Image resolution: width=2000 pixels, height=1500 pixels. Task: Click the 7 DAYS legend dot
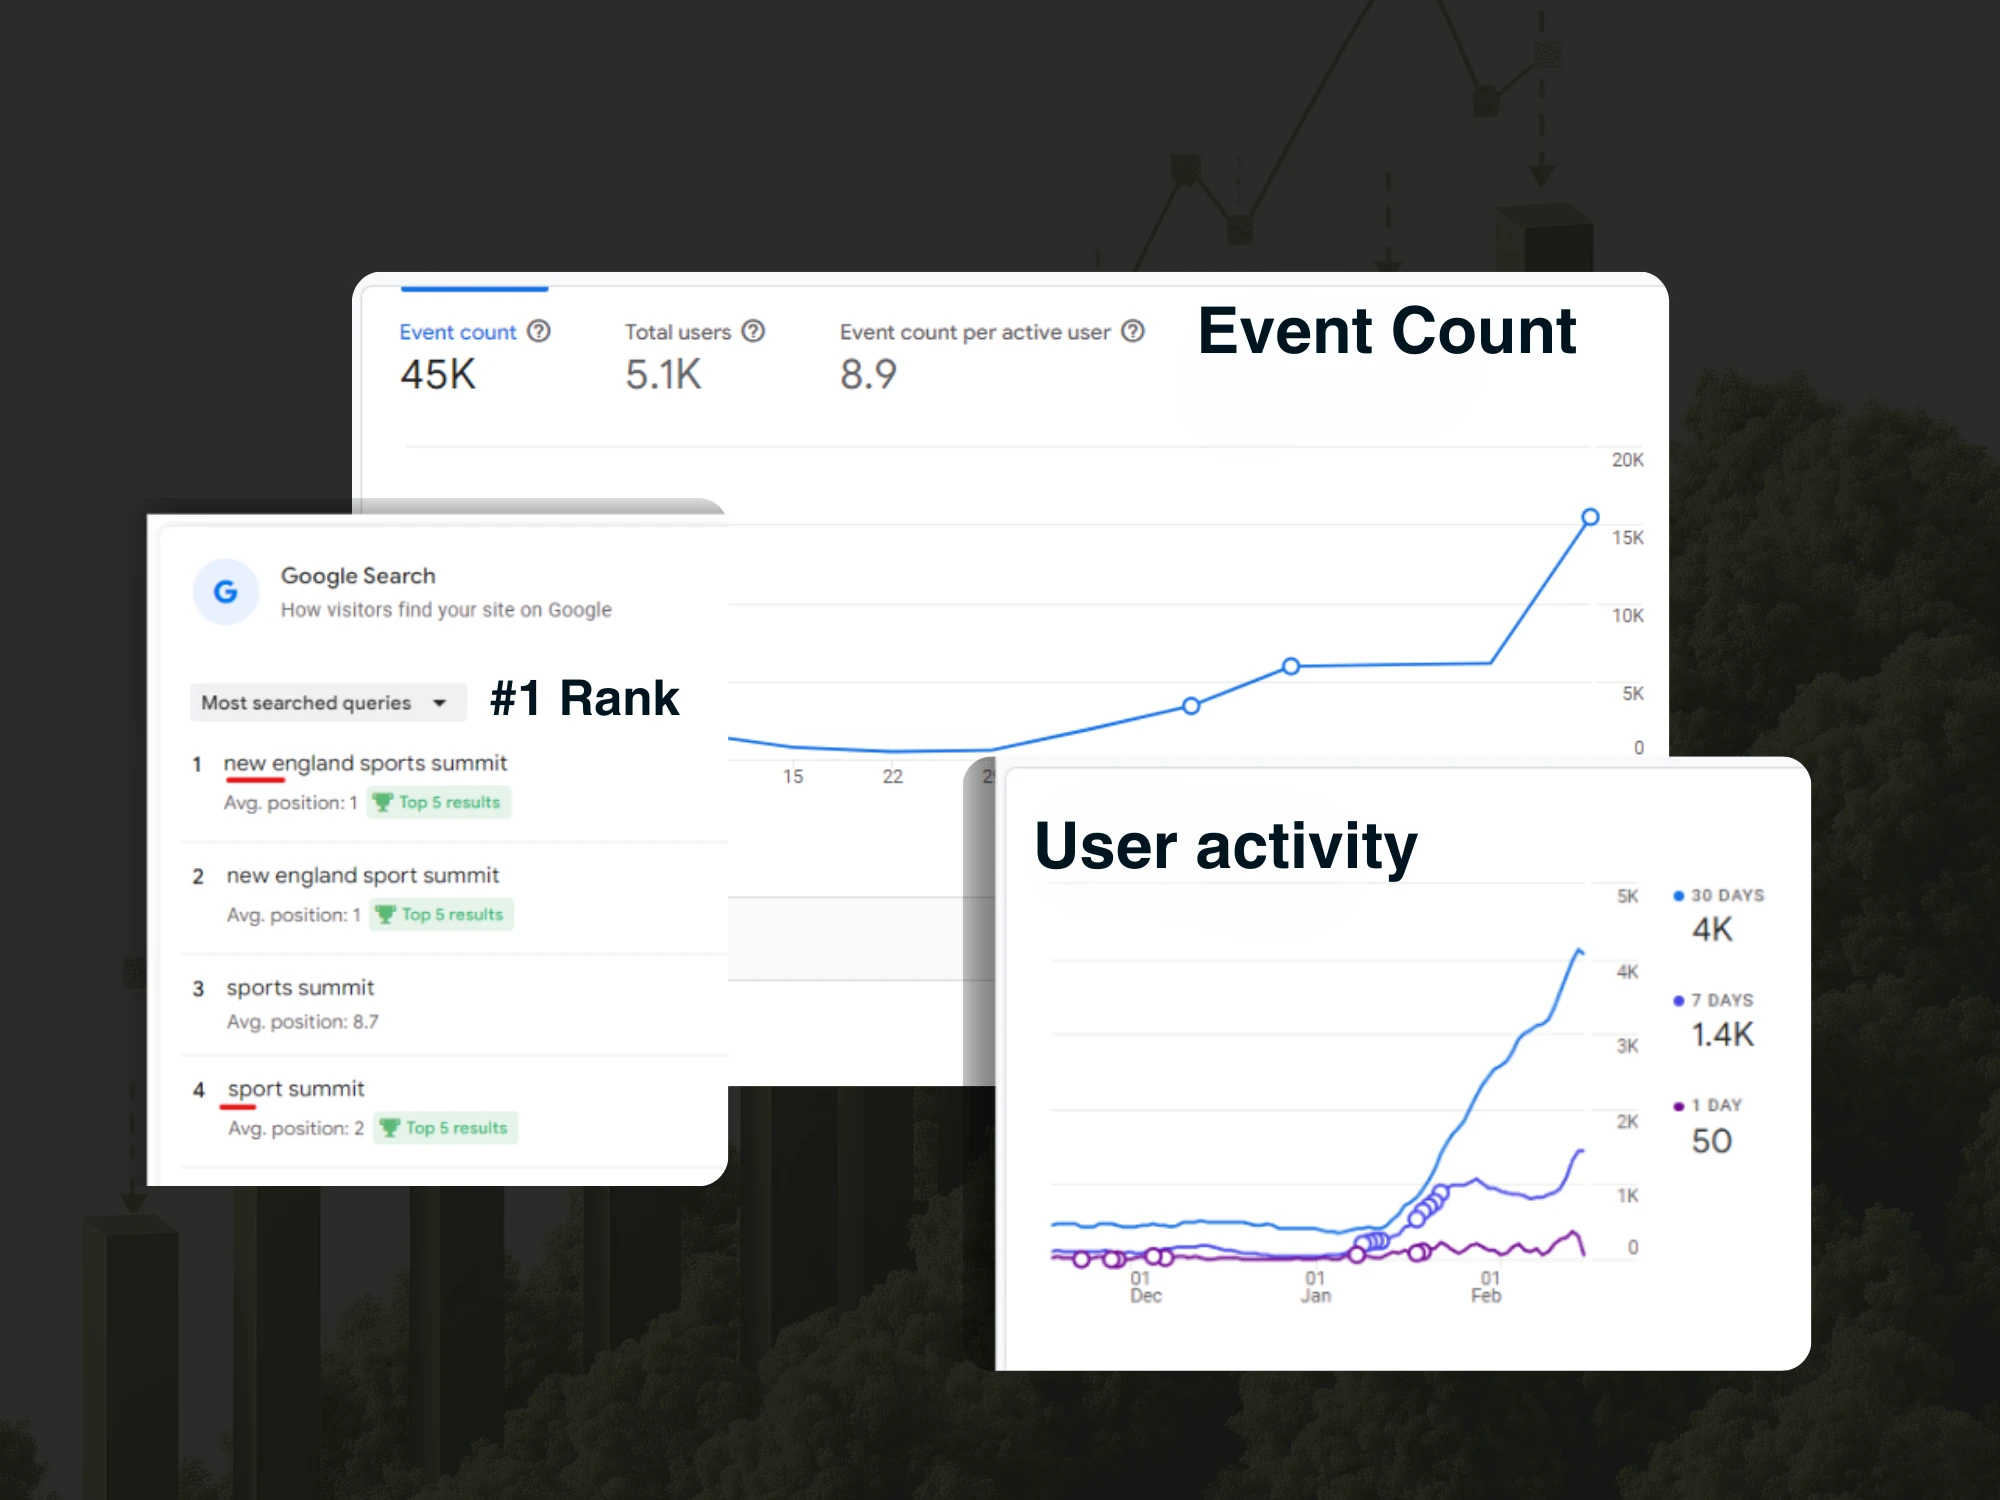point(1678,1001)
